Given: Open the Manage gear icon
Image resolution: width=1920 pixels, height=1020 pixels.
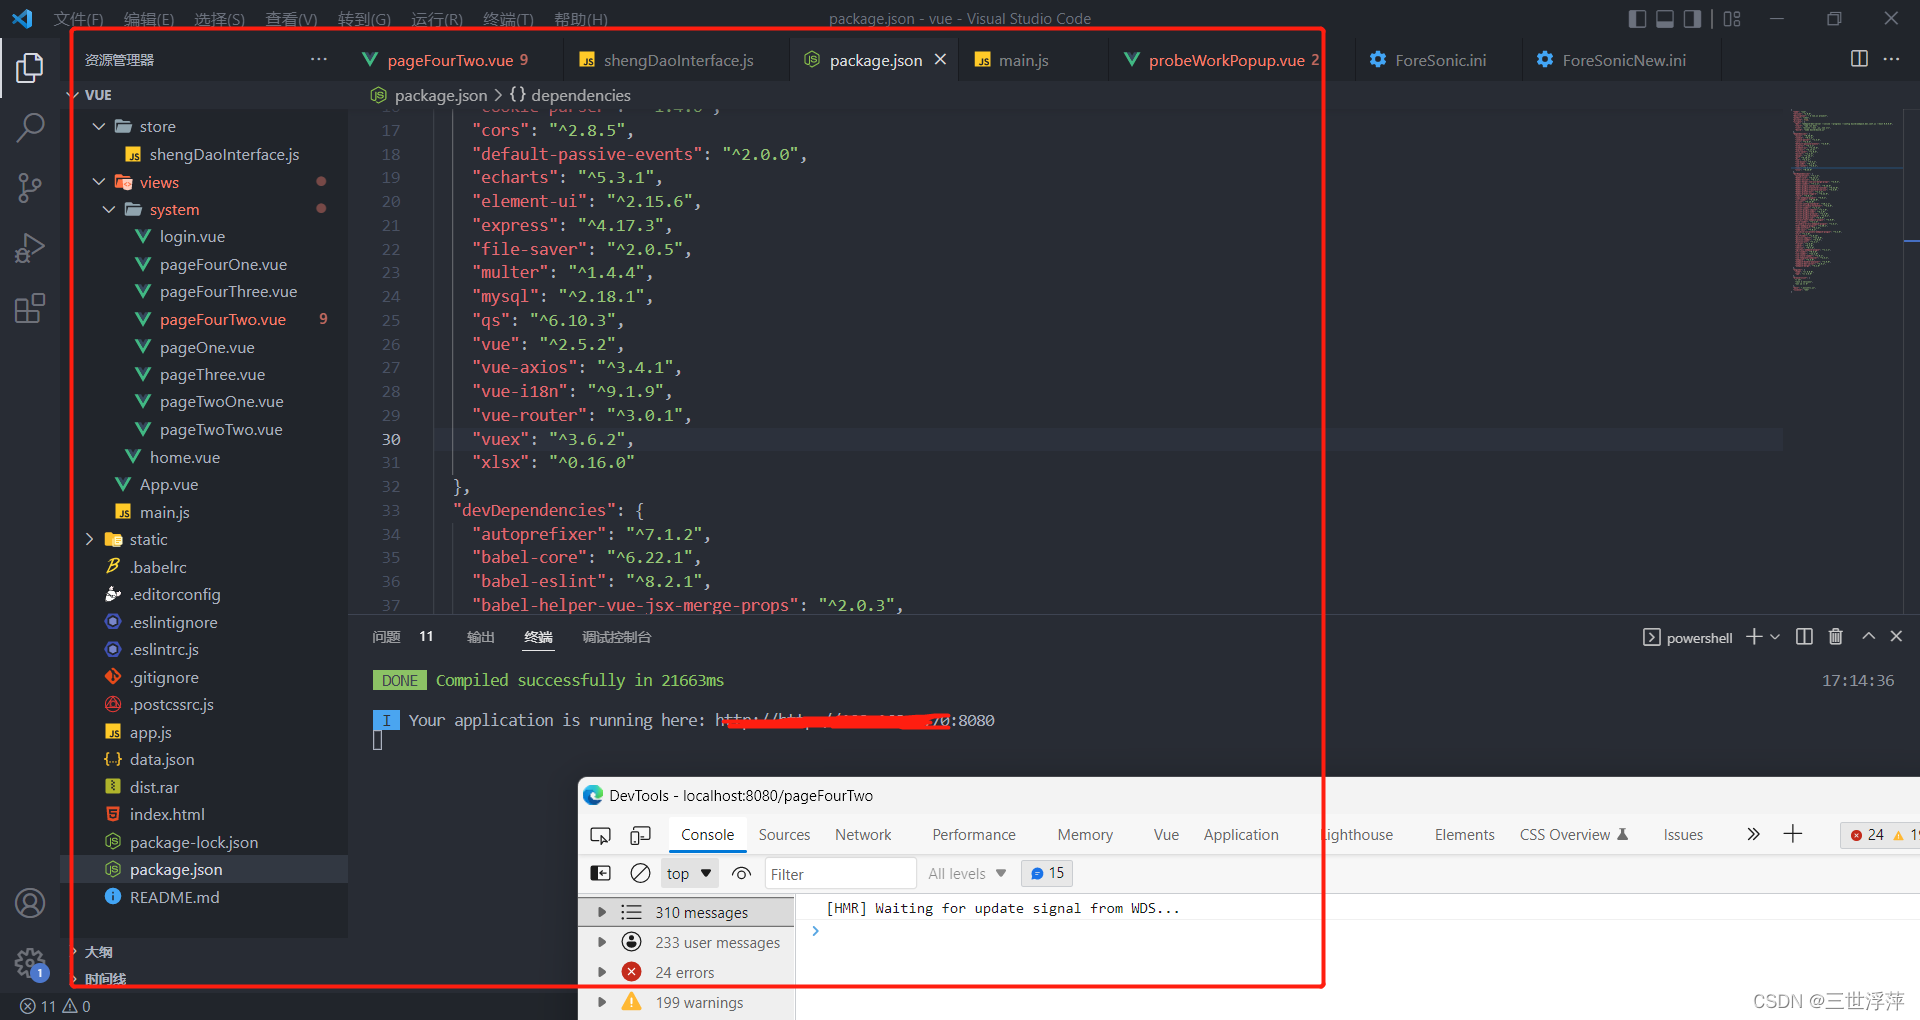Looking at the screenshot, I should 30,964.
